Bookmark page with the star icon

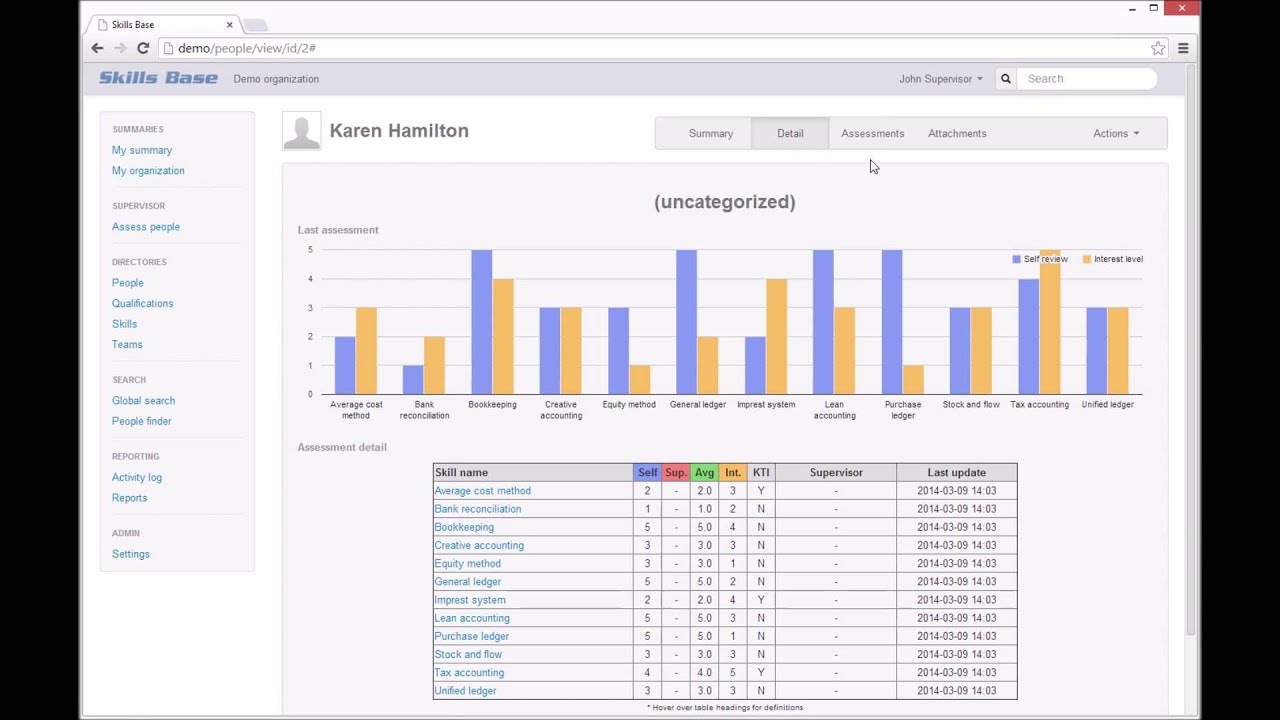(x=1158, y=48)
